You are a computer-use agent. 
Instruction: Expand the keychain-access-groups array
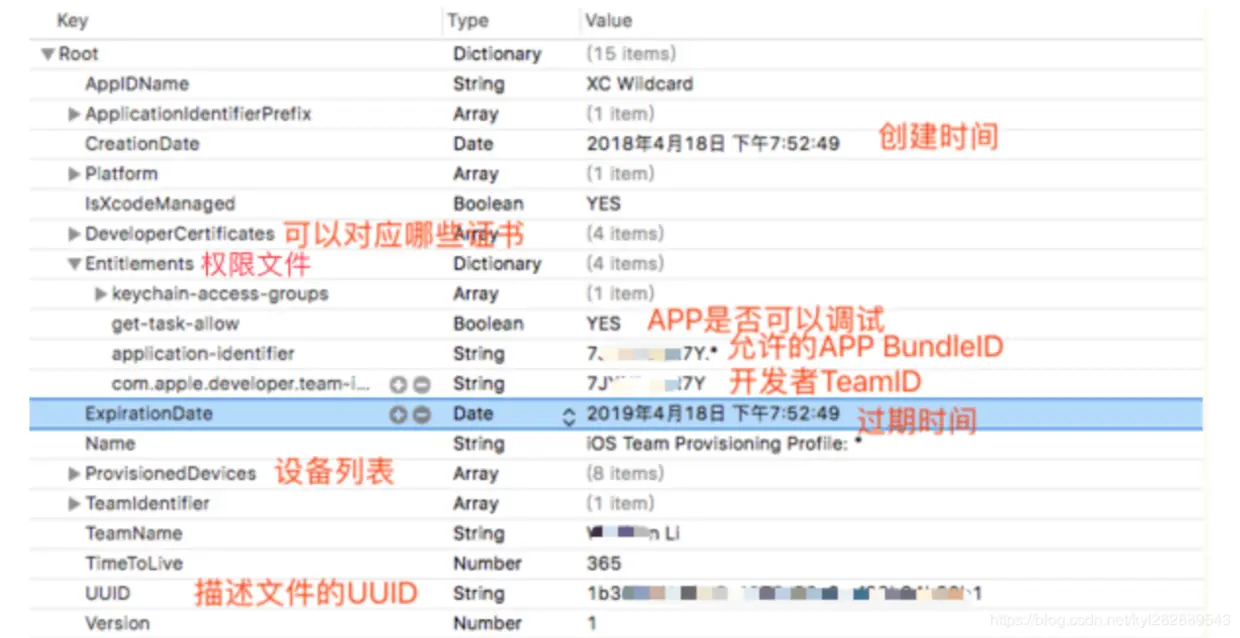point(100,294)
